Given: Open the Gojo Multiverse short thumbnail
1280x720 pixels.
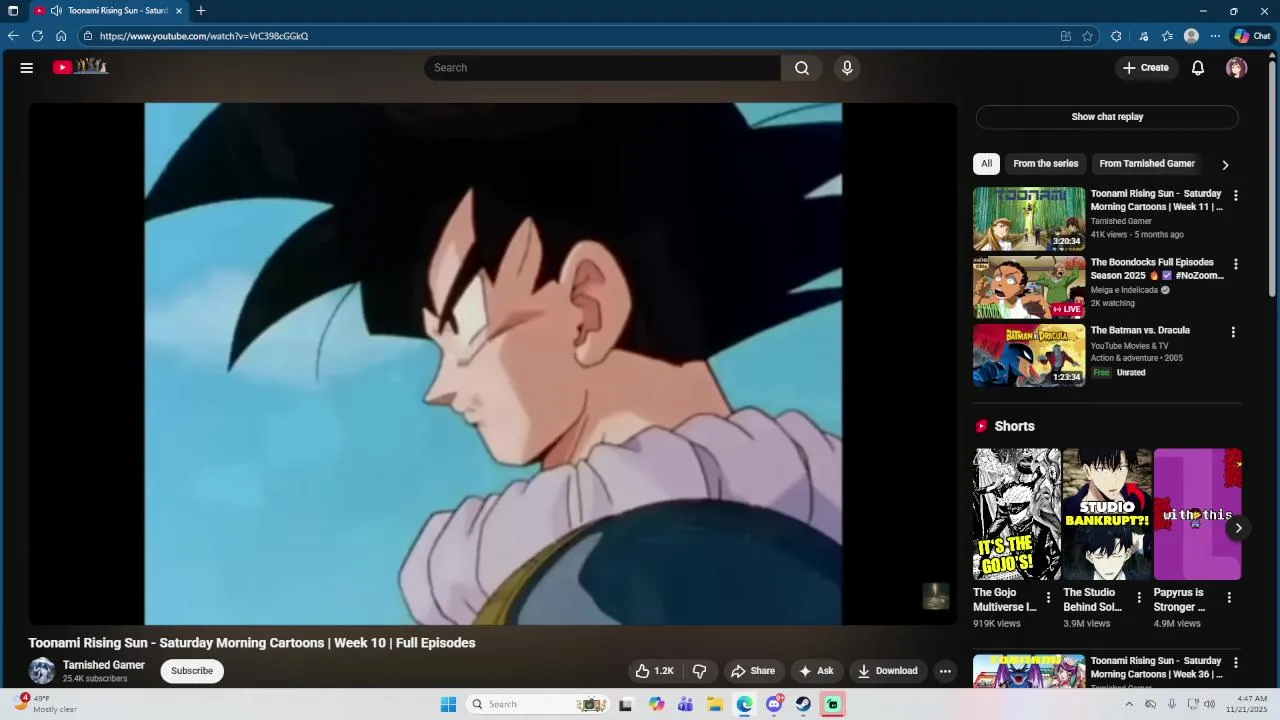Looking at the screenshot, I should tap(1017, 514).
